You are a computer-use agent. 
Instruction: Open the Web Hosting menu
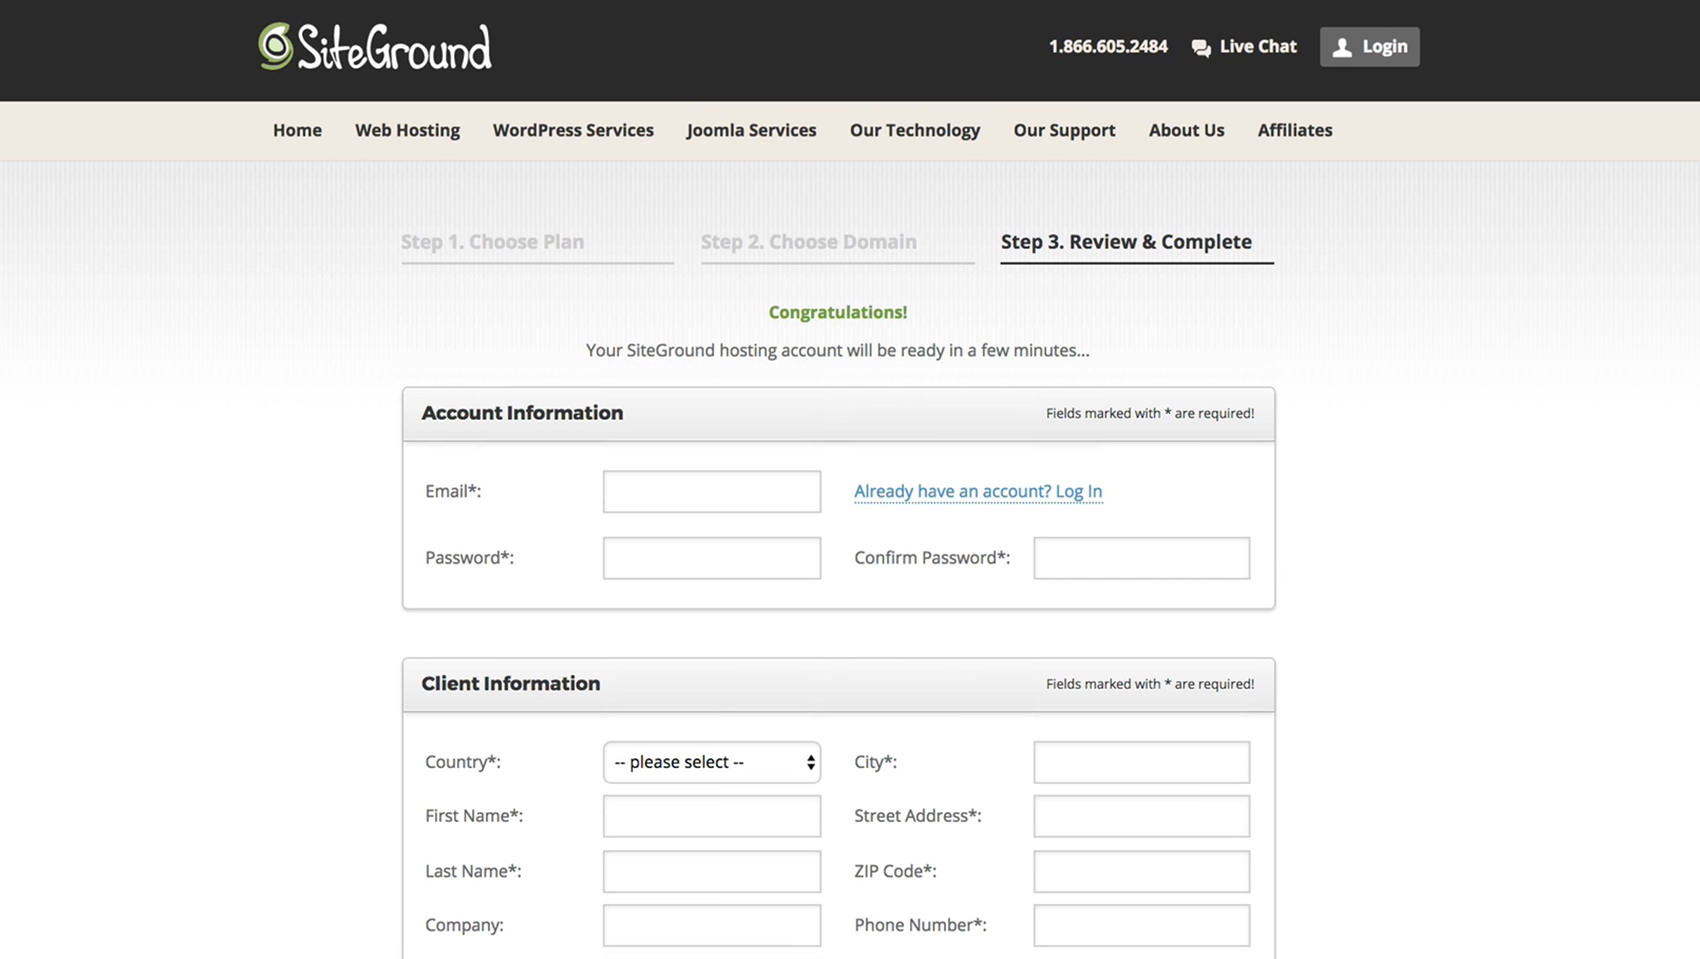(407, 130)
